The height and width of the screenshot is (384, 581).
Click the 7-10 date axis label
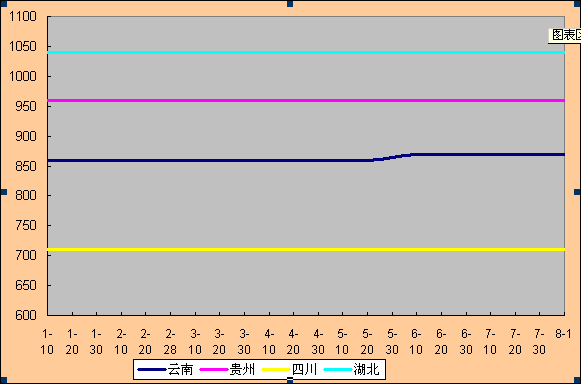pos(490,342)
